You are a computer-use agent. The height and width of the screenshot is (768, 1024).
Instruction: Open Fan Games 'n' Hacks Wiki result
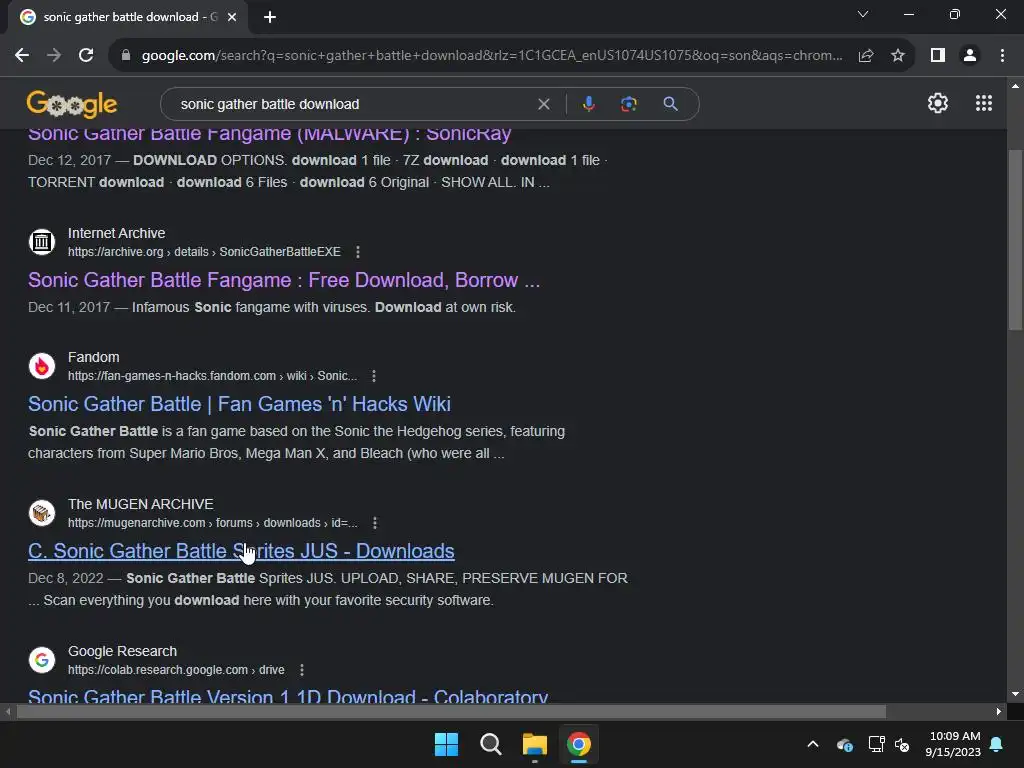tap(239, 404)
